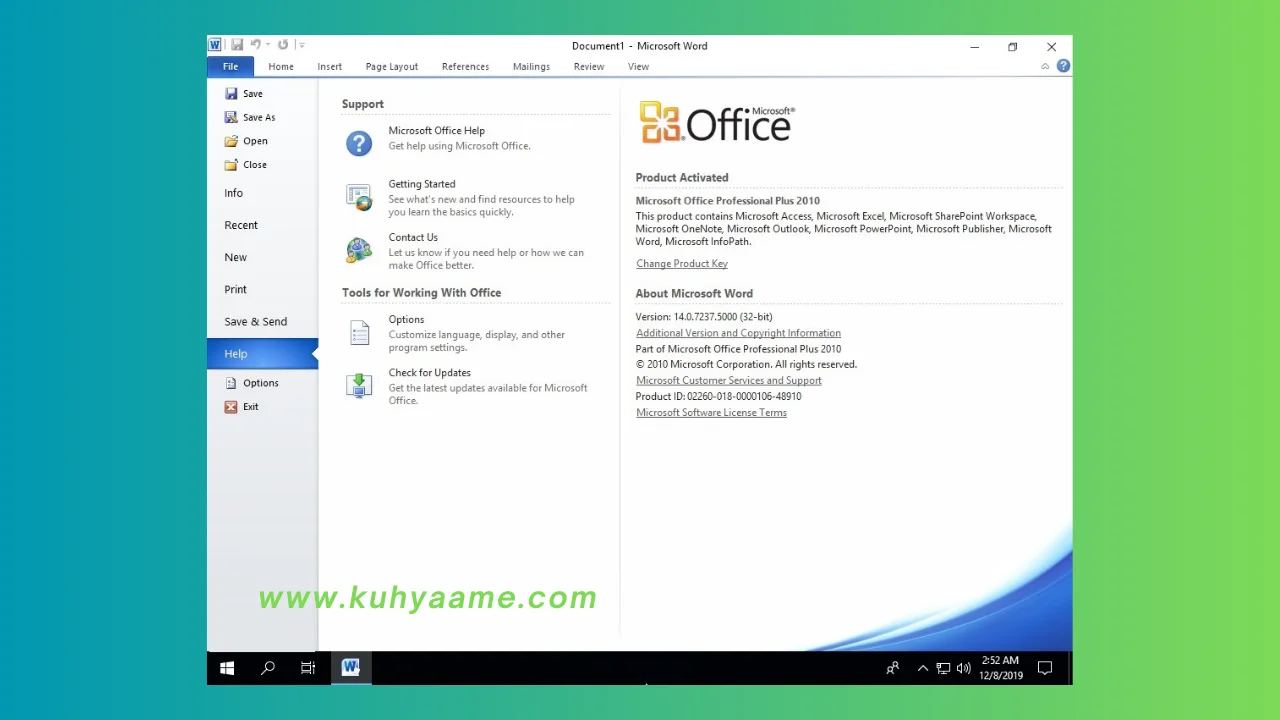Viewport: 1280px width, 720px height.
Task: Open the Action Center notification icon
Action: [1045, 668]
